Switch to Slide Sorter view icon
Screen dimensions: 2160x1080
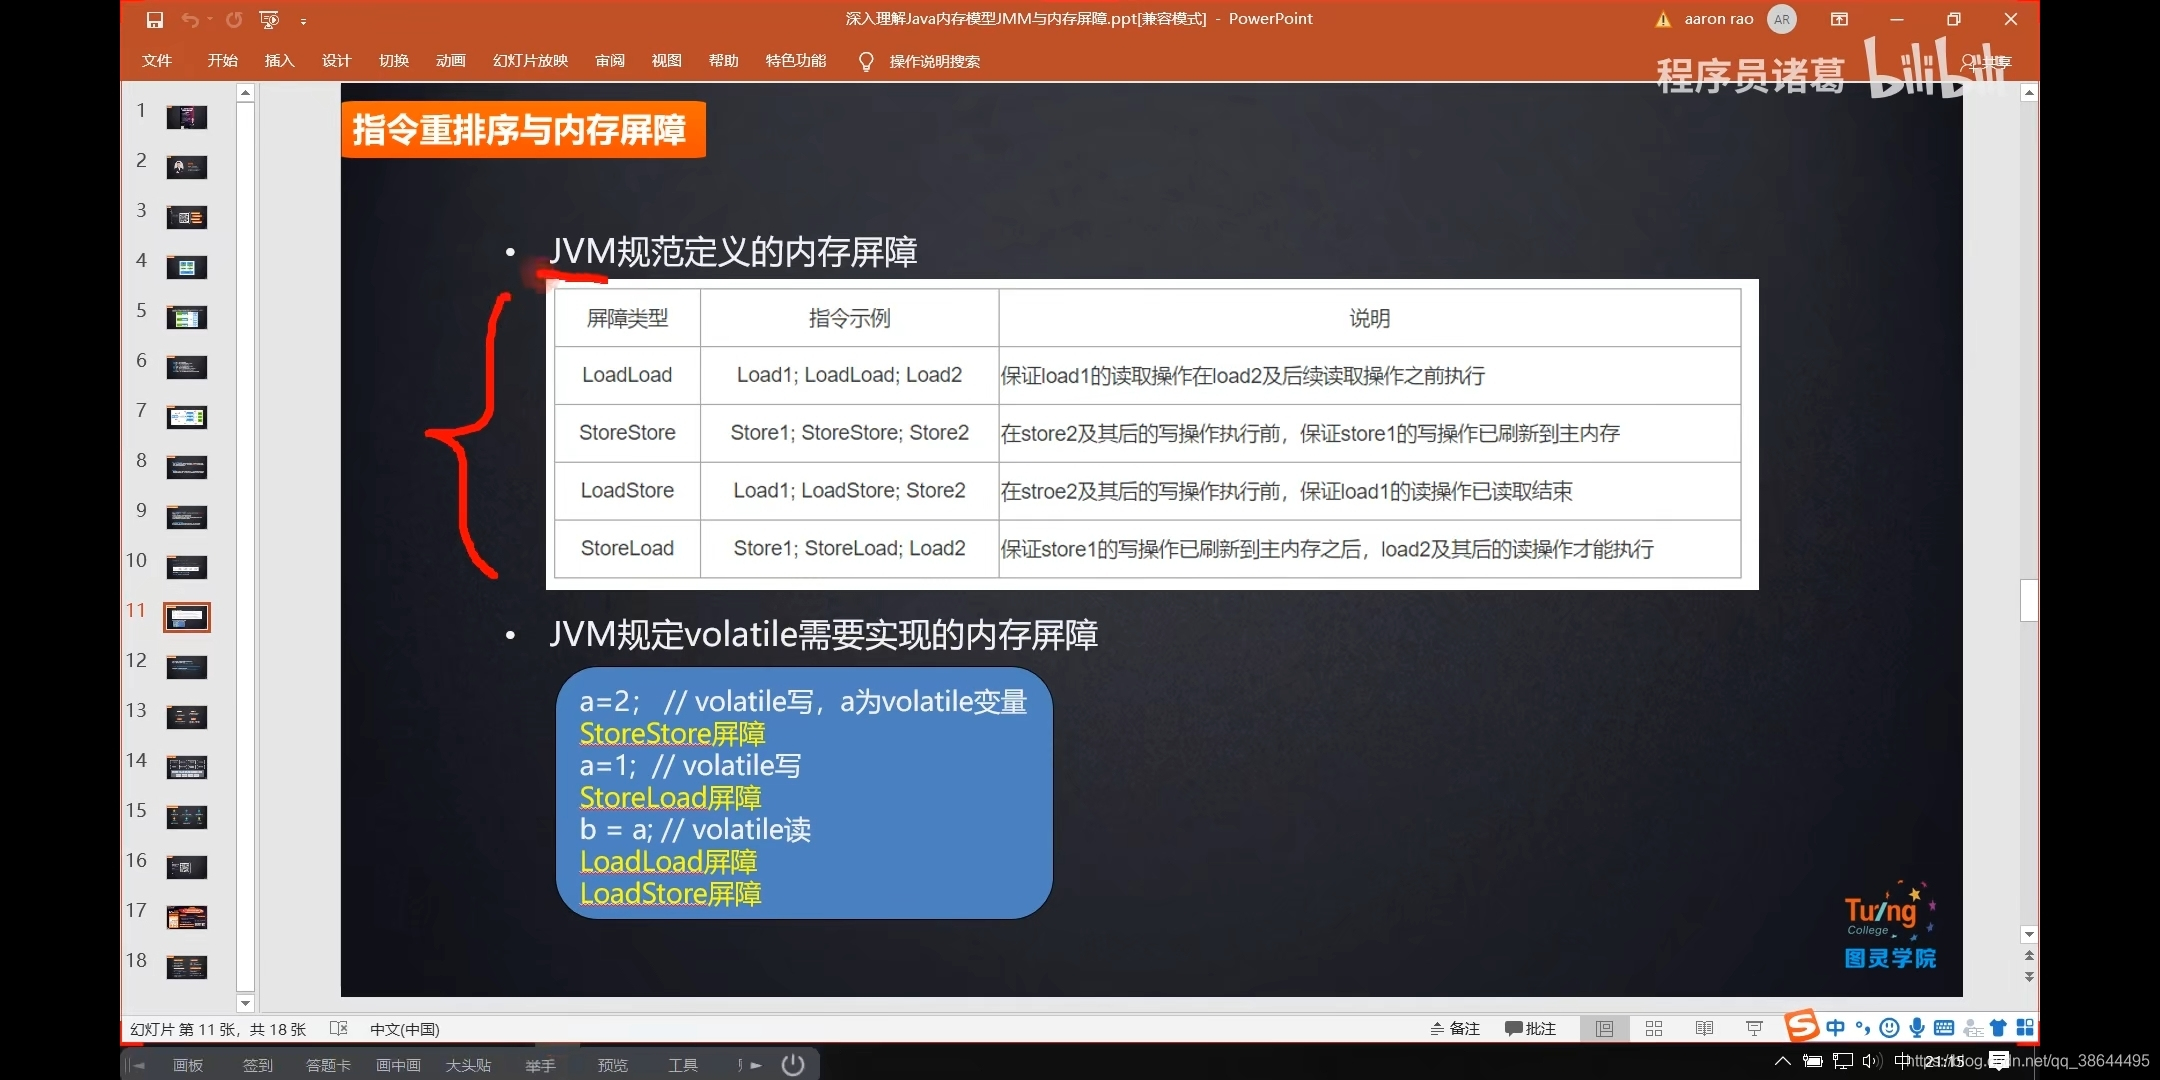[1654, 1028]
